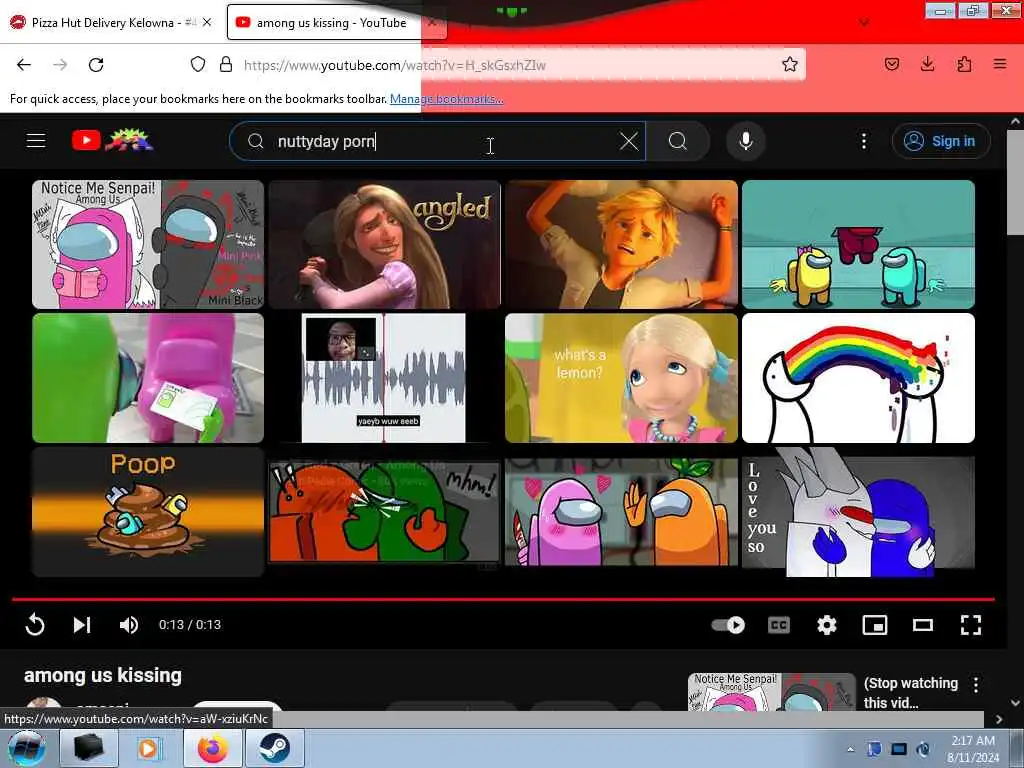1024x768 pixels.
Task: Reload the current page
Action: [96, 65]
